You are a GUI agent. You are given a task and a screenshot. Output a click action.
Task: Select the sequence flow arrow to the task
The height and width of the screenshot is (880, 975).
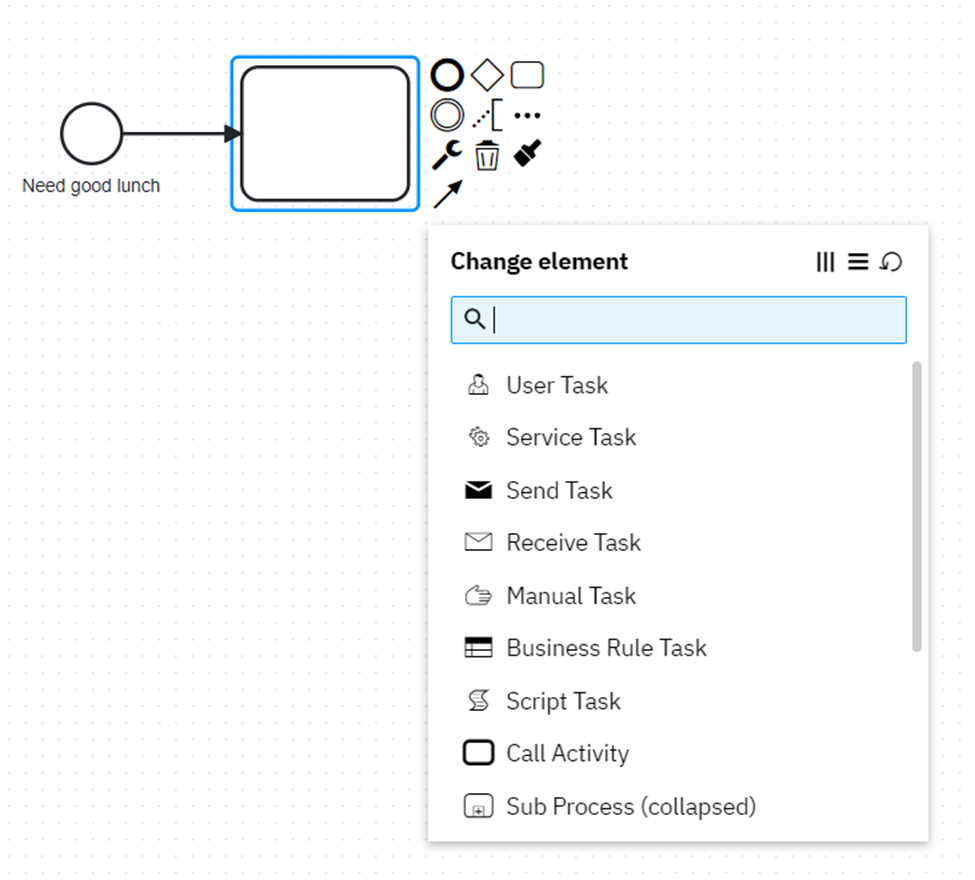[182, 133]
